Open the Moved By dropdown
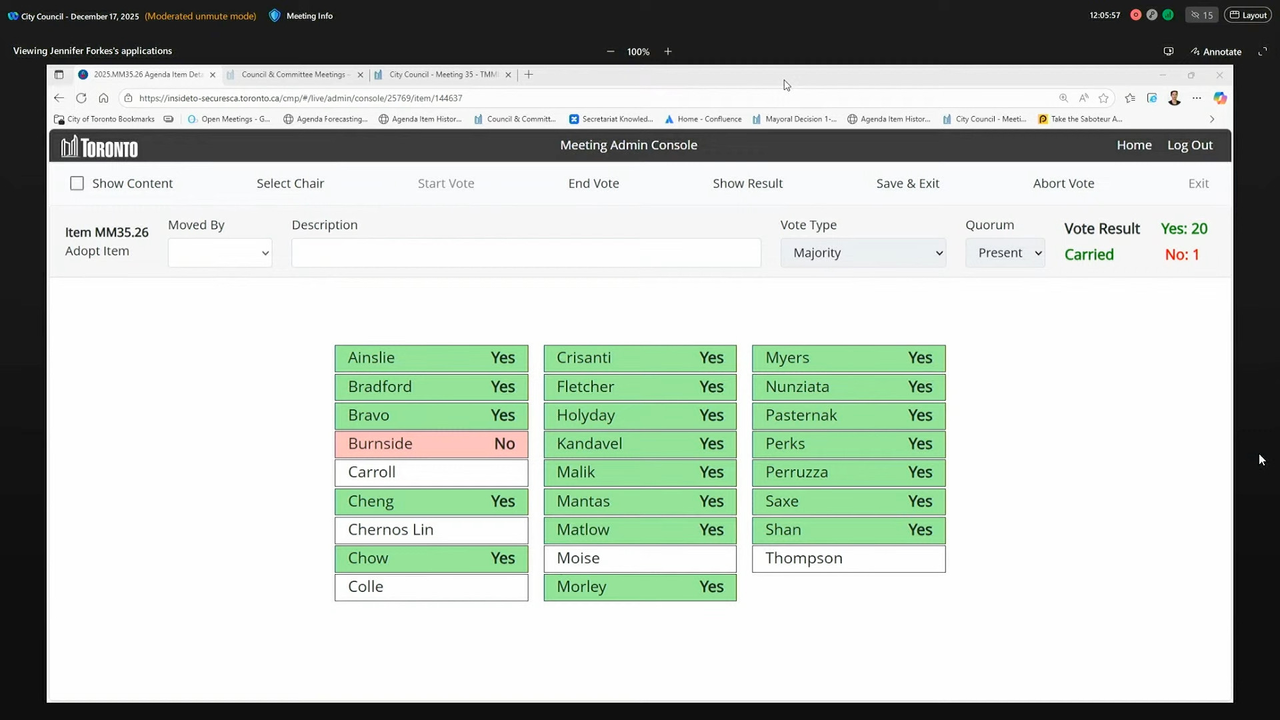The image size is (1280, 720). tap(219, 253)
